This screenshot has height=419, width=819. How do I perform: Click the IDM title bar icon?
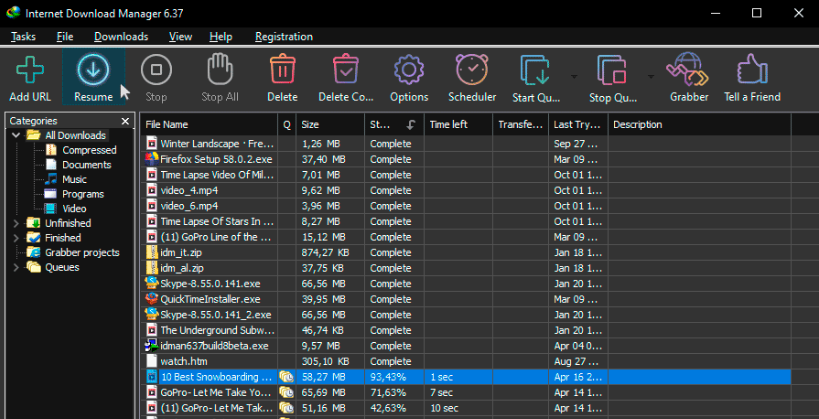pyautogui.click(x=13, y=13)
